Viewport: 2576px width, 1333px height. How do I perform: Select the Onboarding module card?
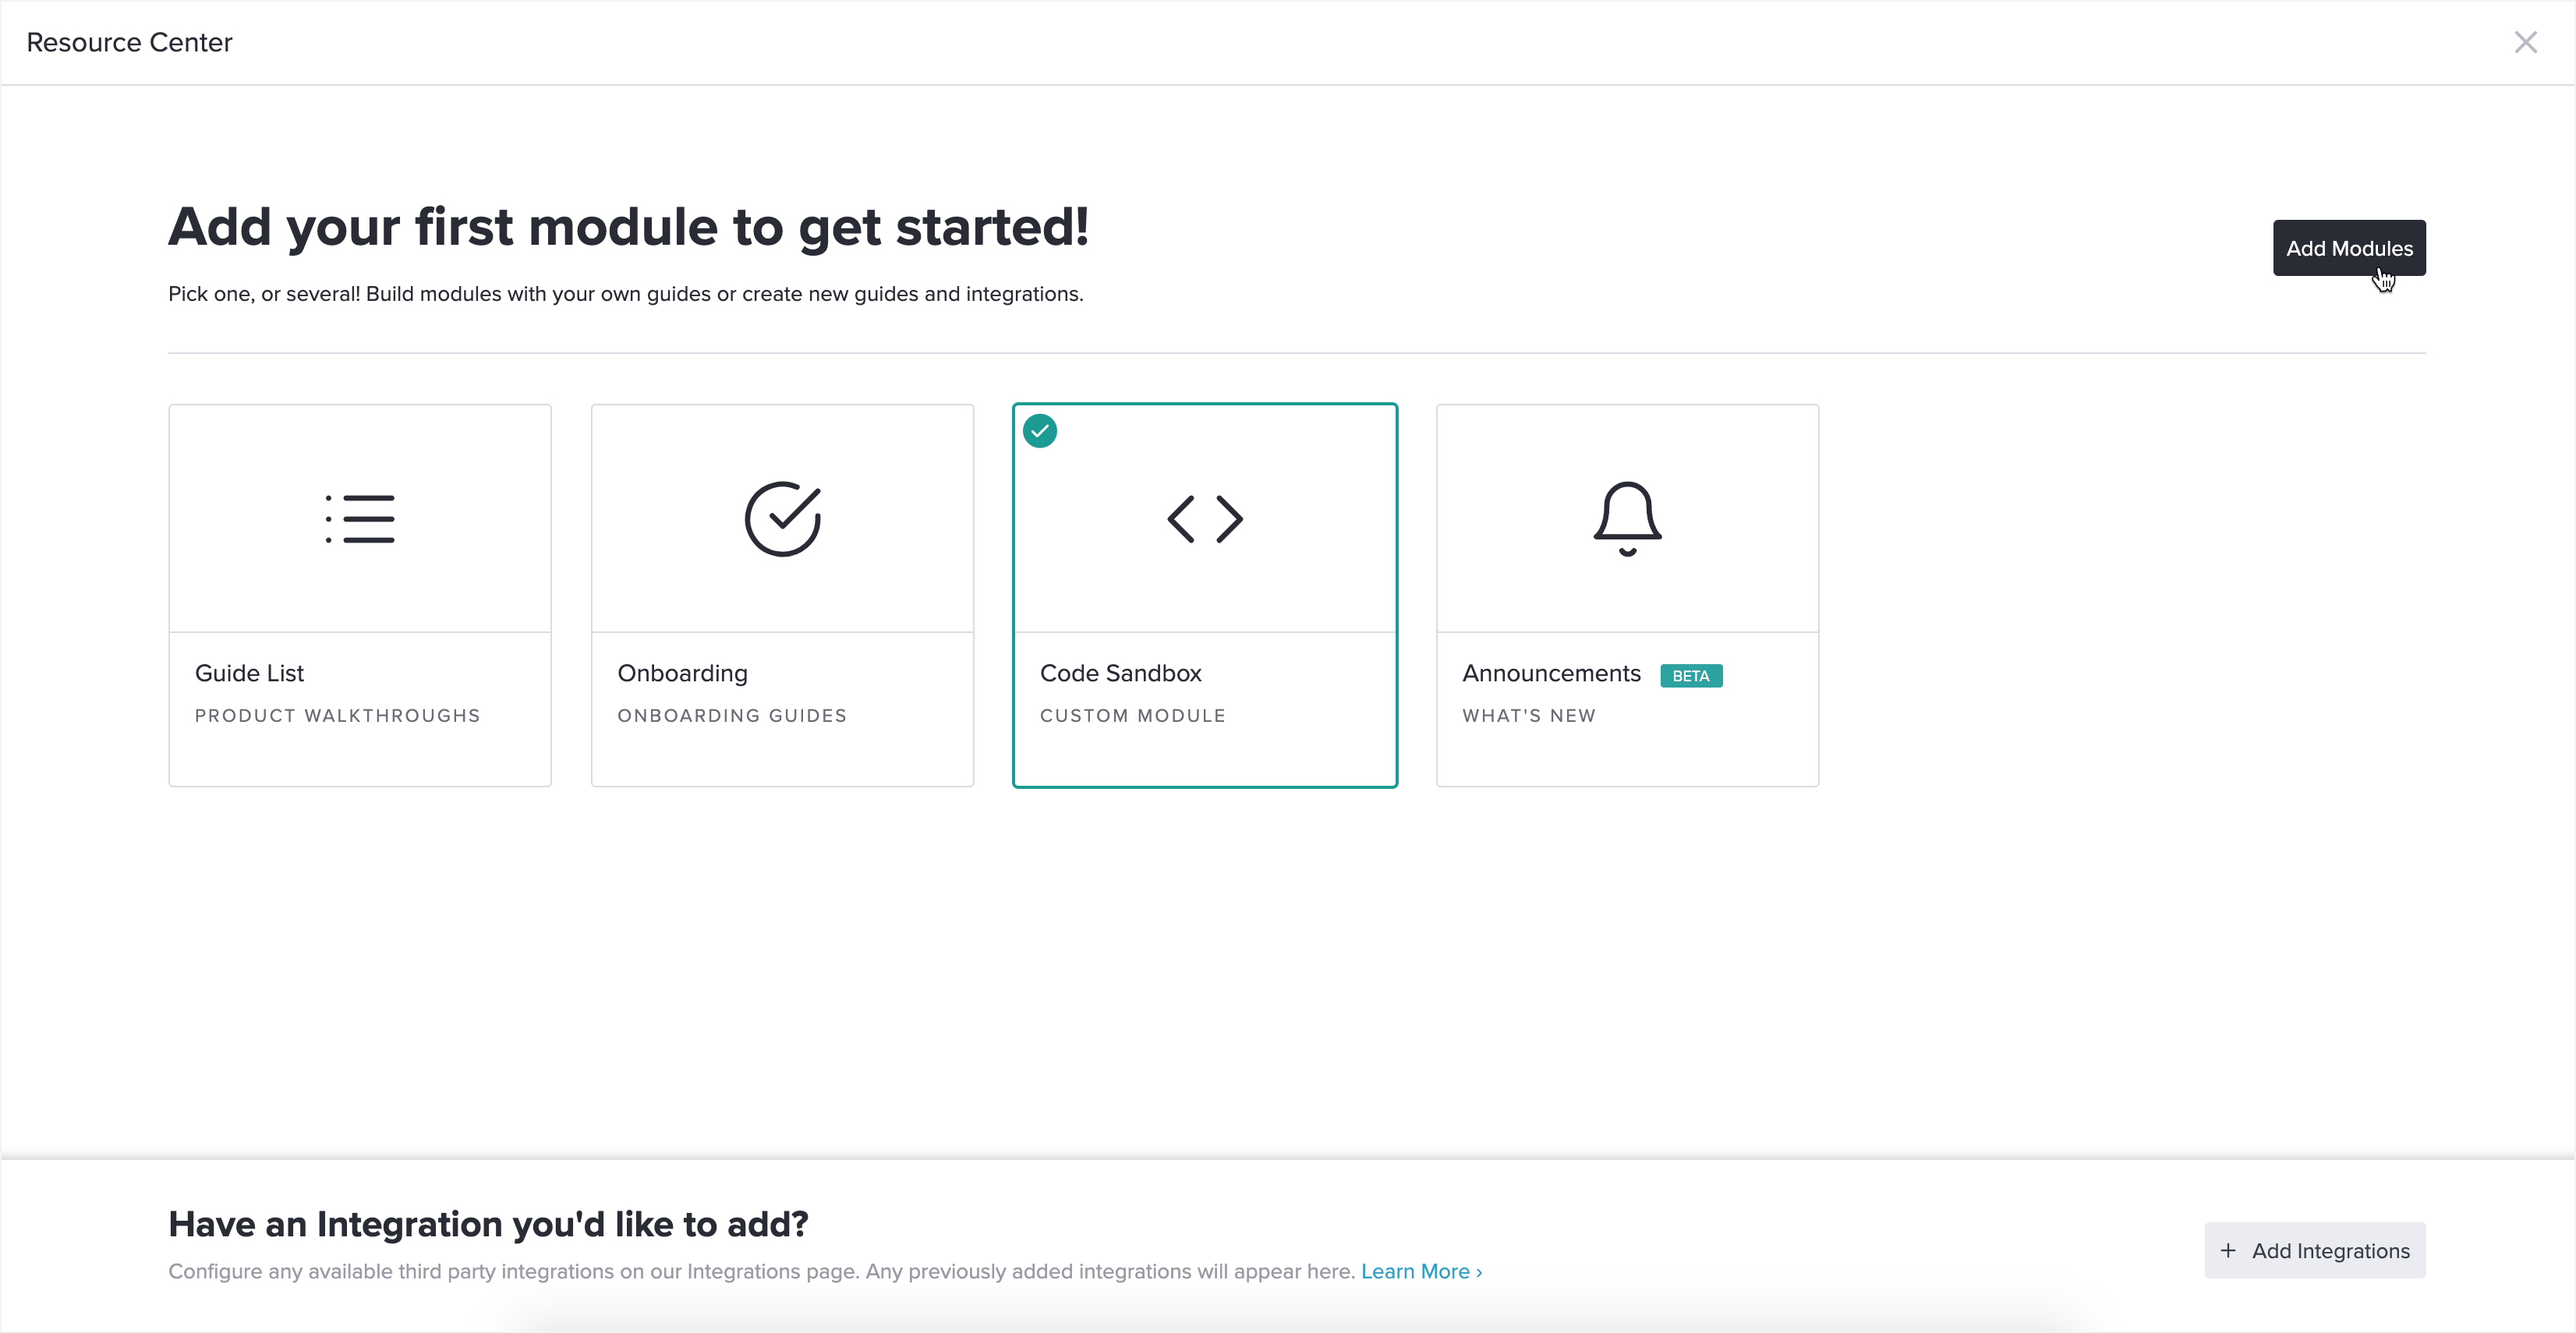782,595
